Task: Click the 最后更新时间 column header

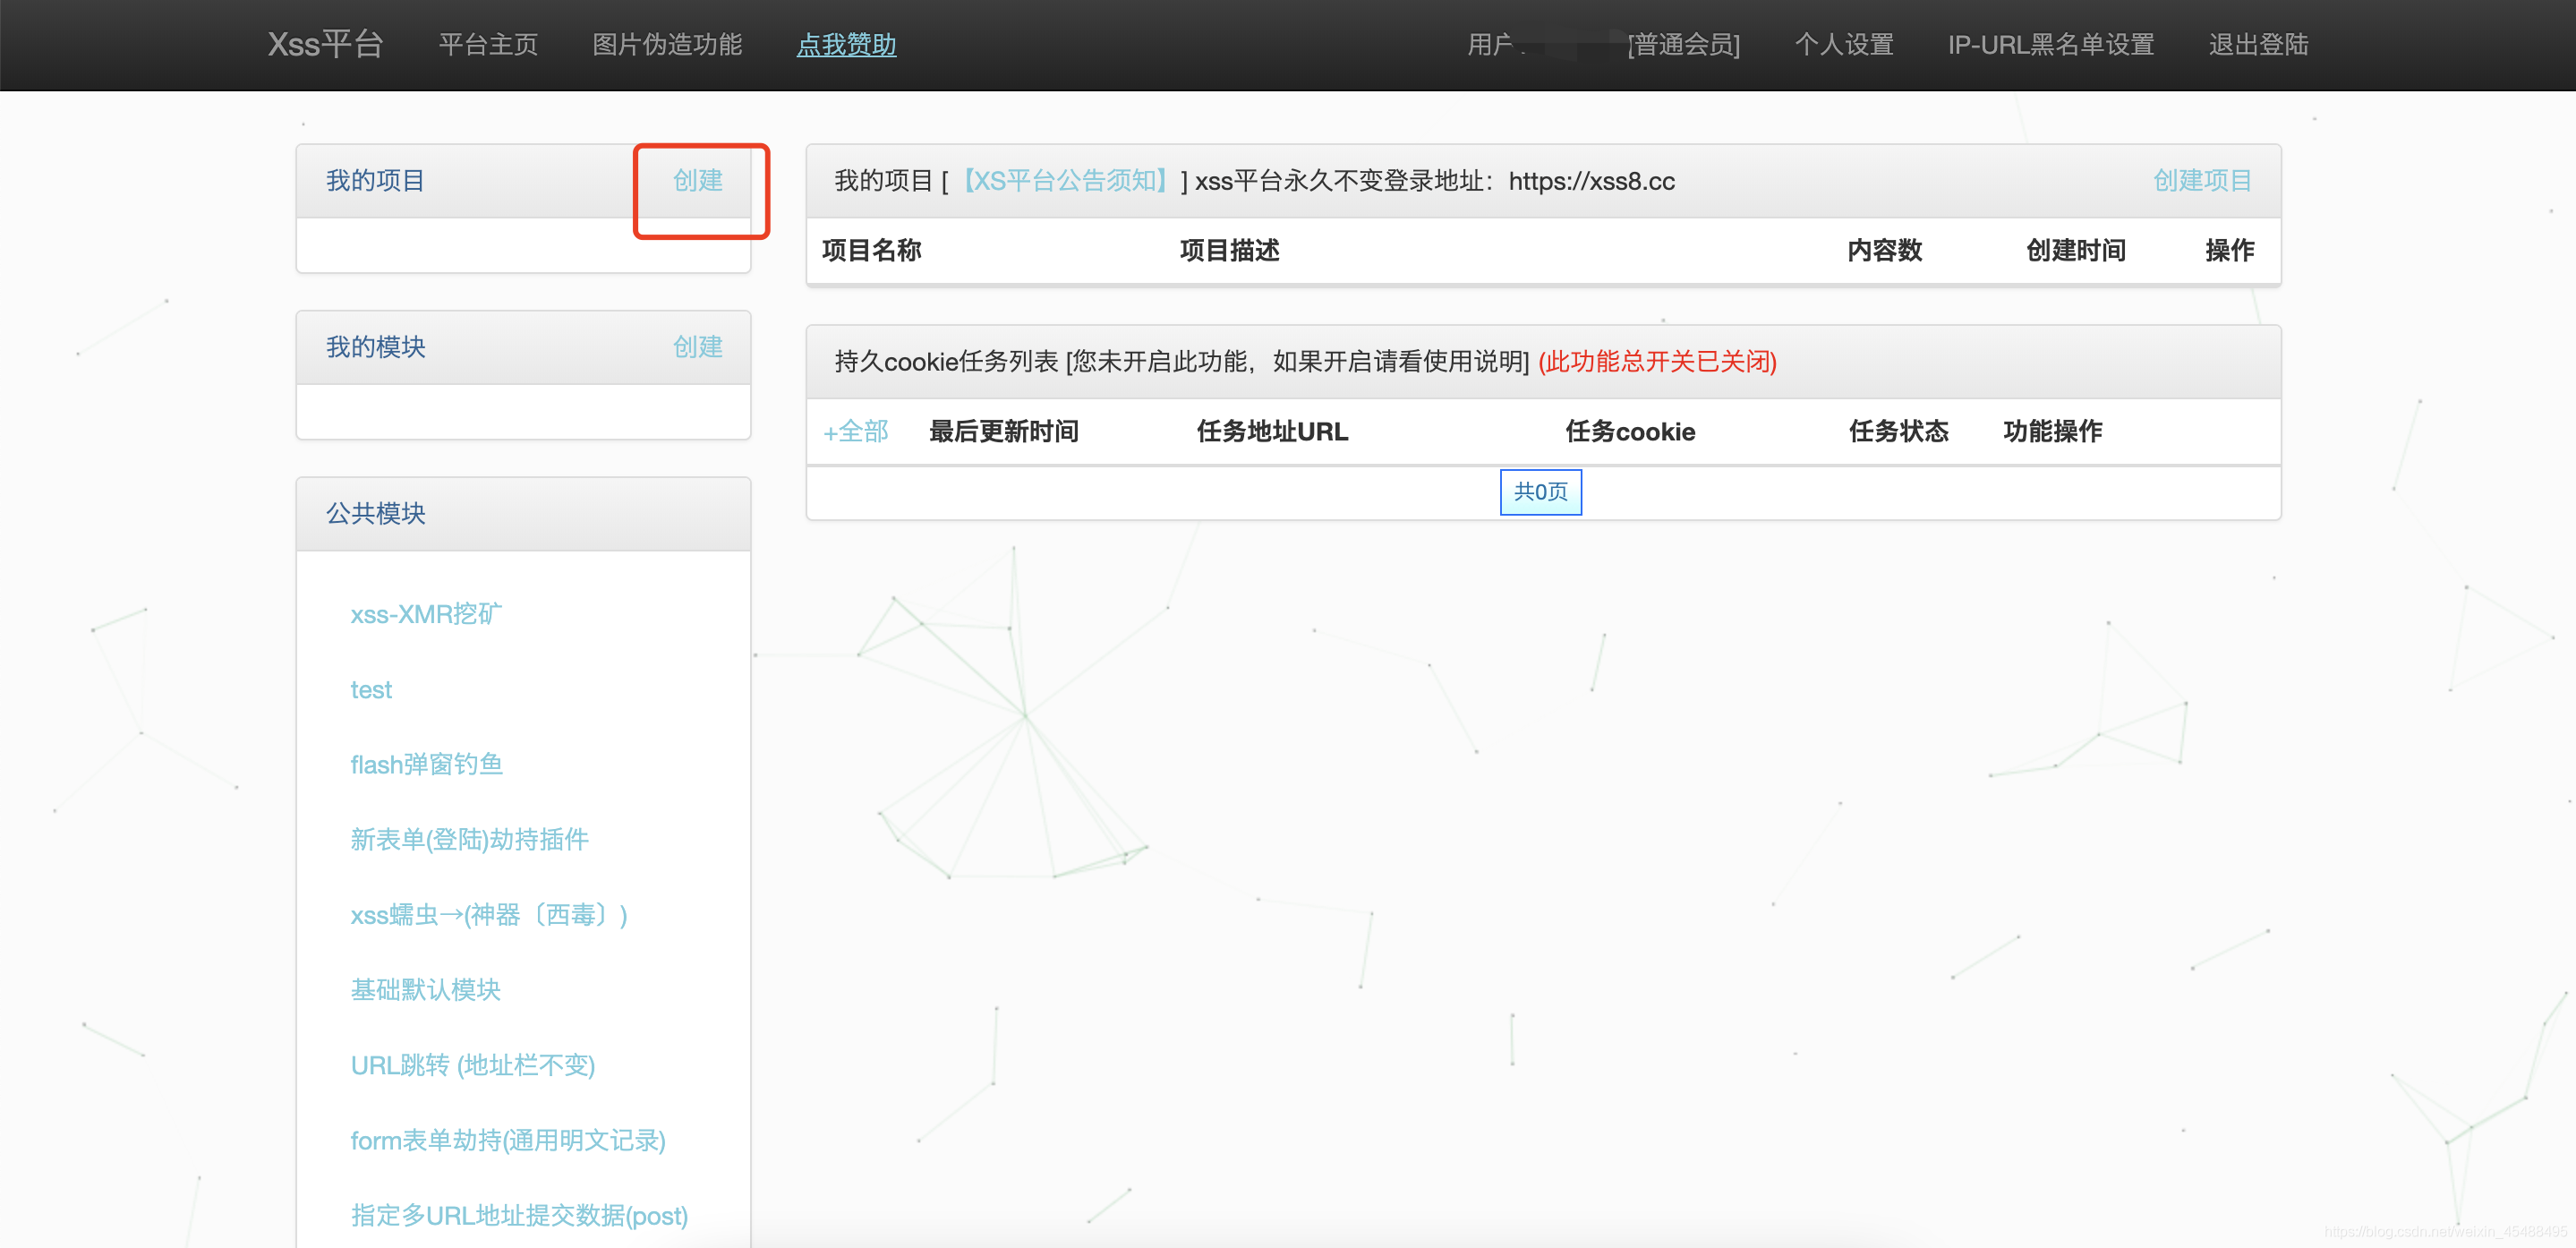Action: 1003,431
